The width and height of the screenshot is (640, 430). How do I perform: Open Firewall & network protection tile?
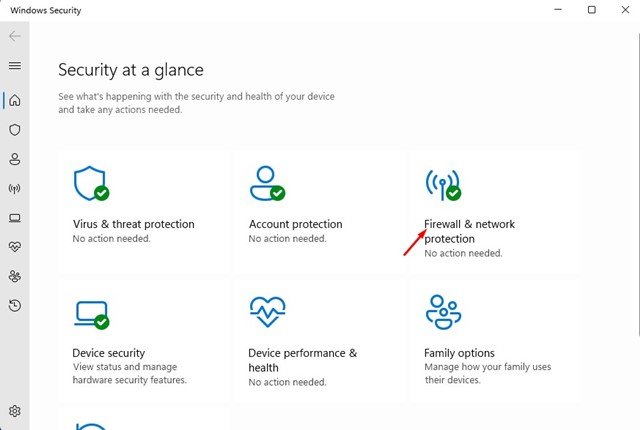pyautogui.click(x=493, y=214)
